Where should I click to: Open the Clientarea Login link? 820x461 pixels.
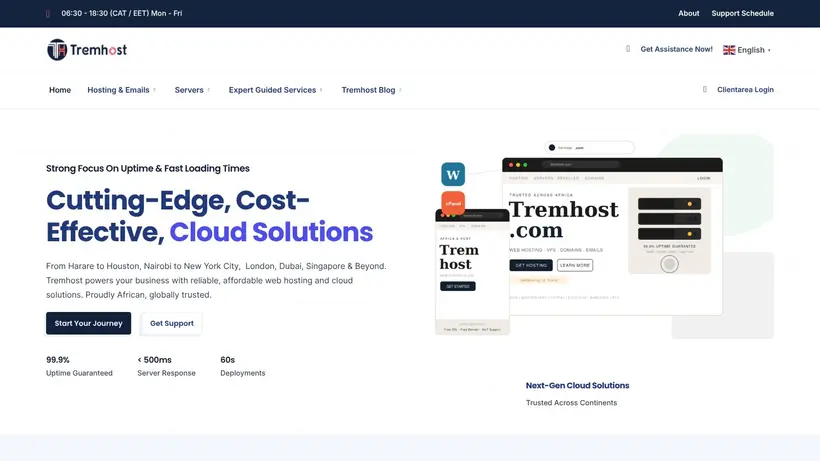[745, 89]
